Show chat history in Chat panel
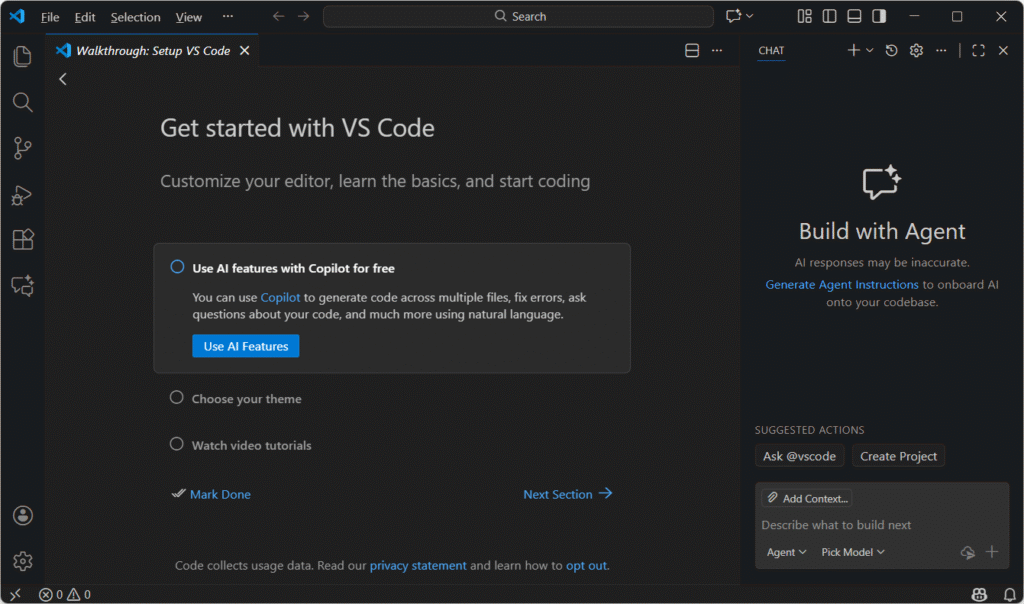The width and height of the screenshot is (1024, 604). coord(891,50)
